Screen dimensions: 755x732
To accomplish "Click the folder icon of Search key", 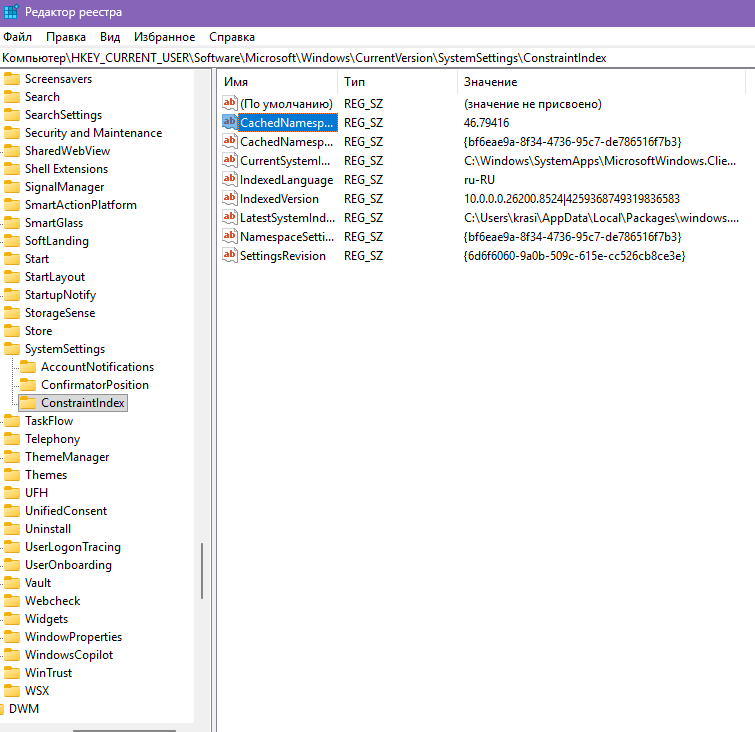I will coord(12,97).
